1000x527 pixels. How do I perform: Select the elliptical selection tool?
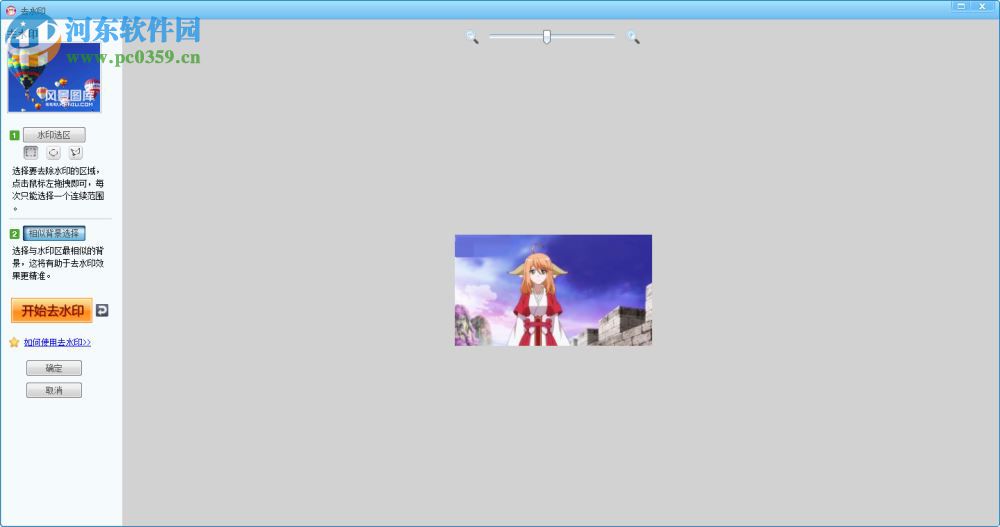pyautogui.click(x=54, y=152)
